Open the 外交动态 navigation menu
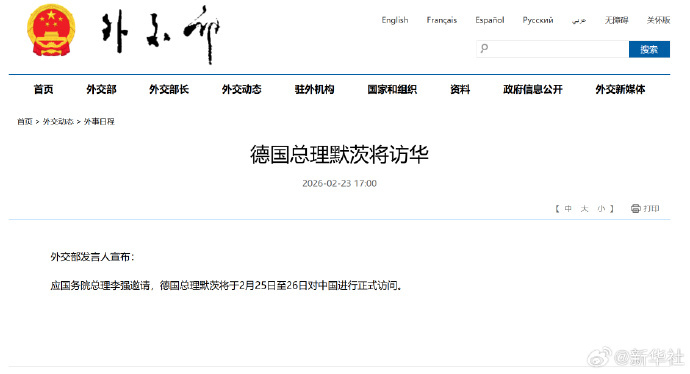 point(242,89)
